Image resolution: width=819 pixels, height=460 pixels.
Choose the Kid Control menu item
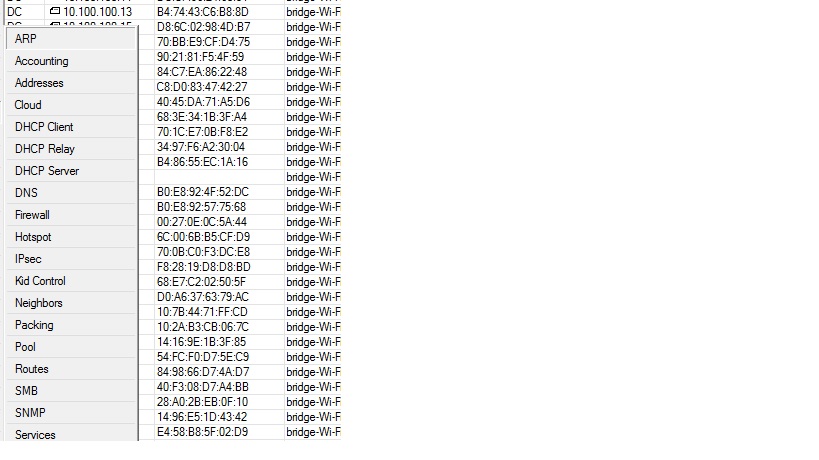click(72, 280)
